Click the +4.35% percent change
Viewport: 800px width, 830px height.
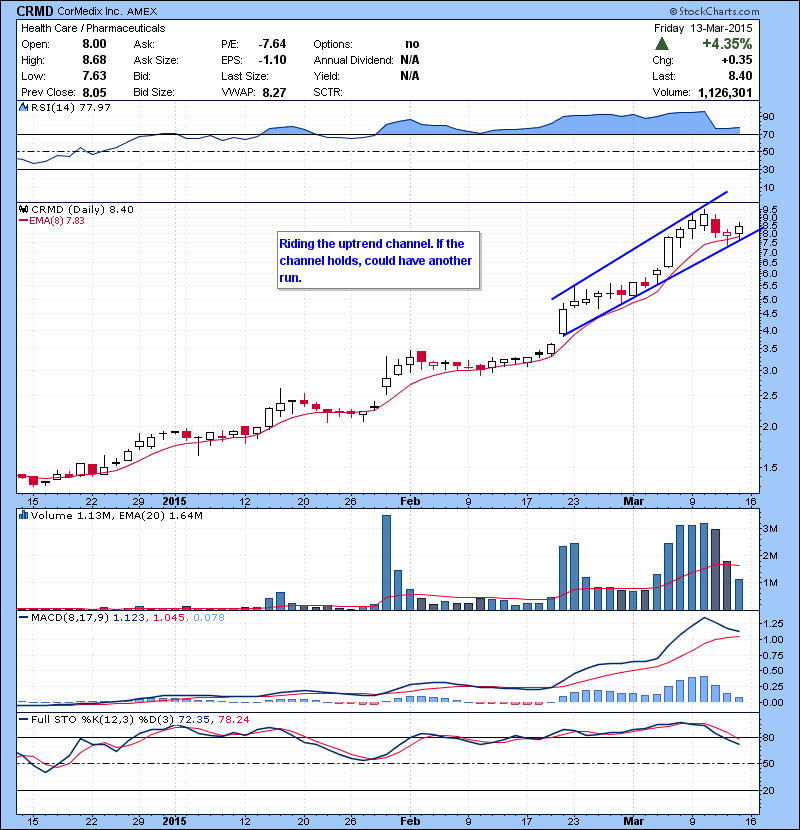click(x=727, y=43)
